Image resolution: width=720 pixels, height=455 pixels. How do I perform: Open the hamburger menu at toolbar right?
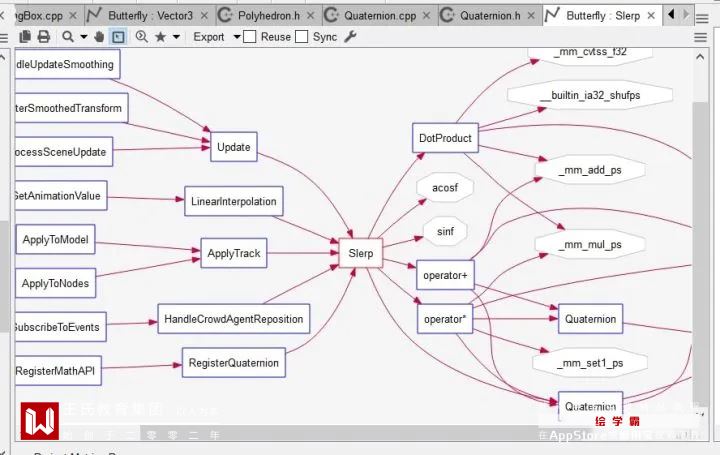[700, 38]
